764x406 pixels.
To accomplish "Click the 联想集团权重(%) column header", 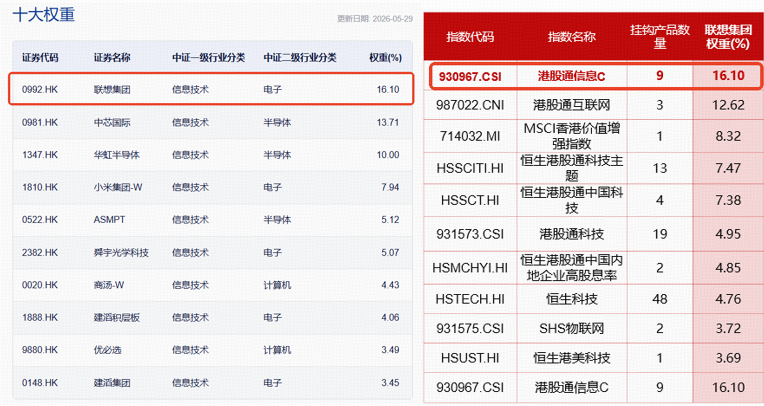I will point(728,37).
